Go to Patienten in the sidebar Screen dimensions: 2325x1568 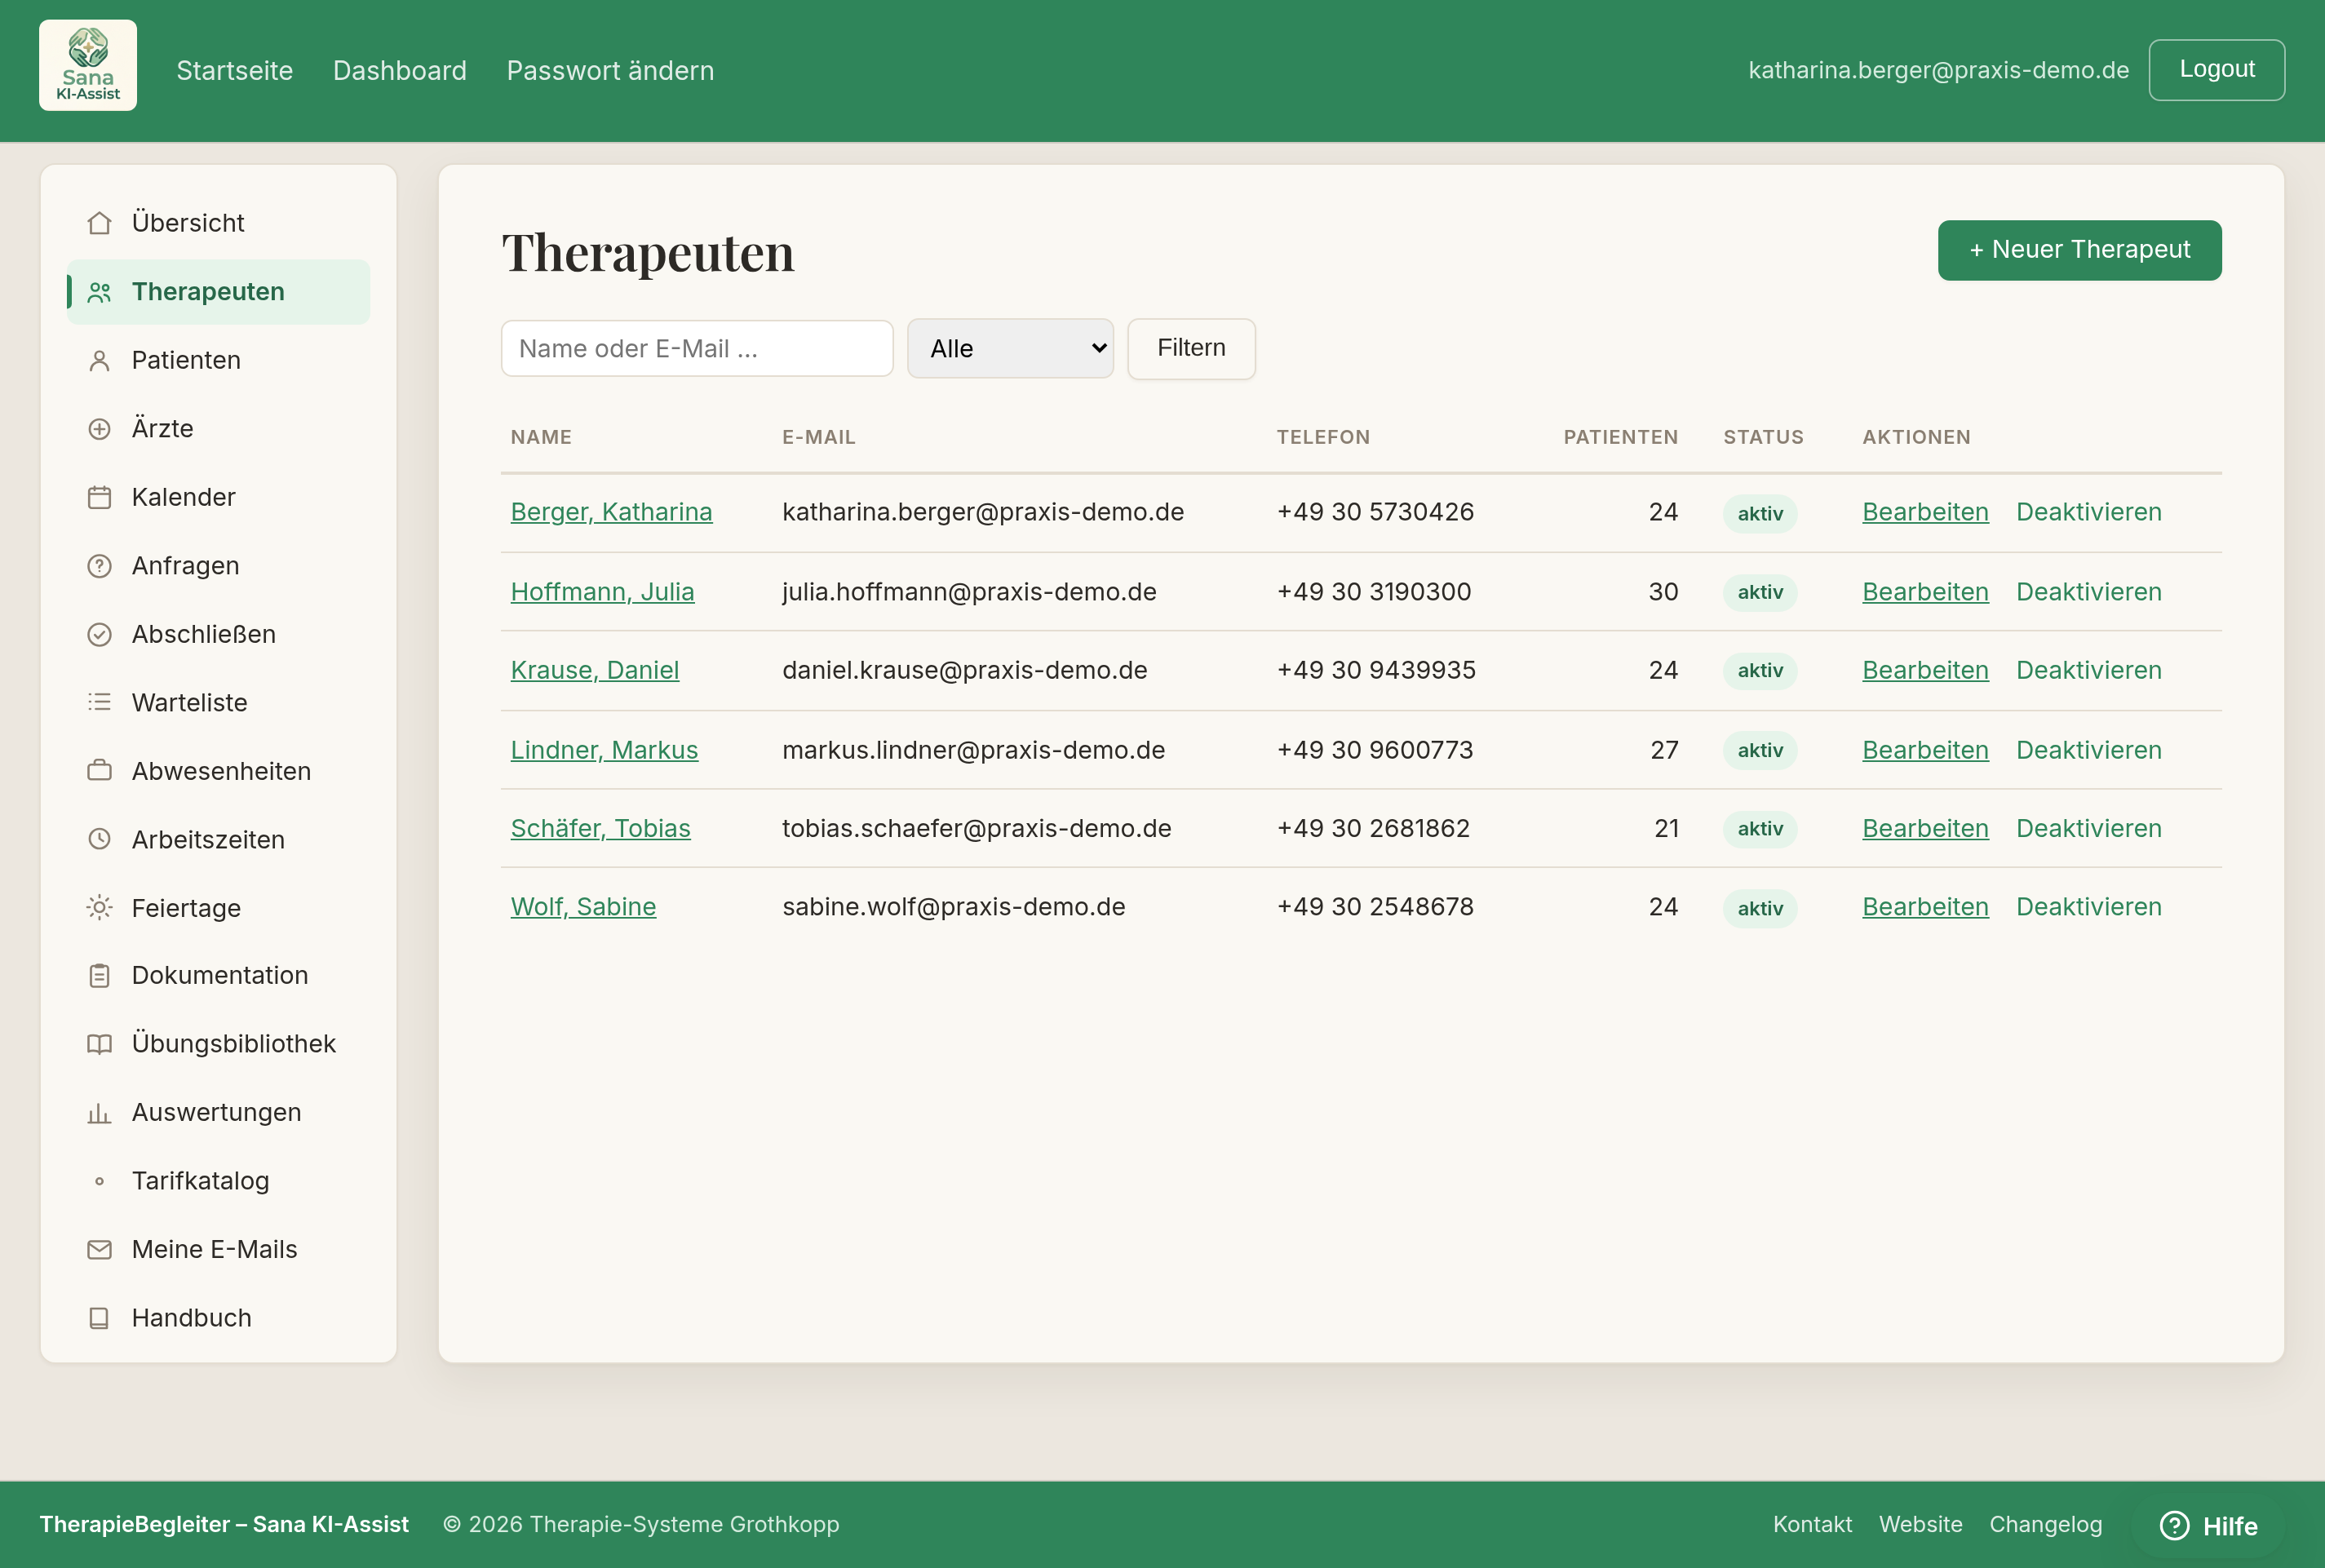pyautogui.click(x=218, y=360)
